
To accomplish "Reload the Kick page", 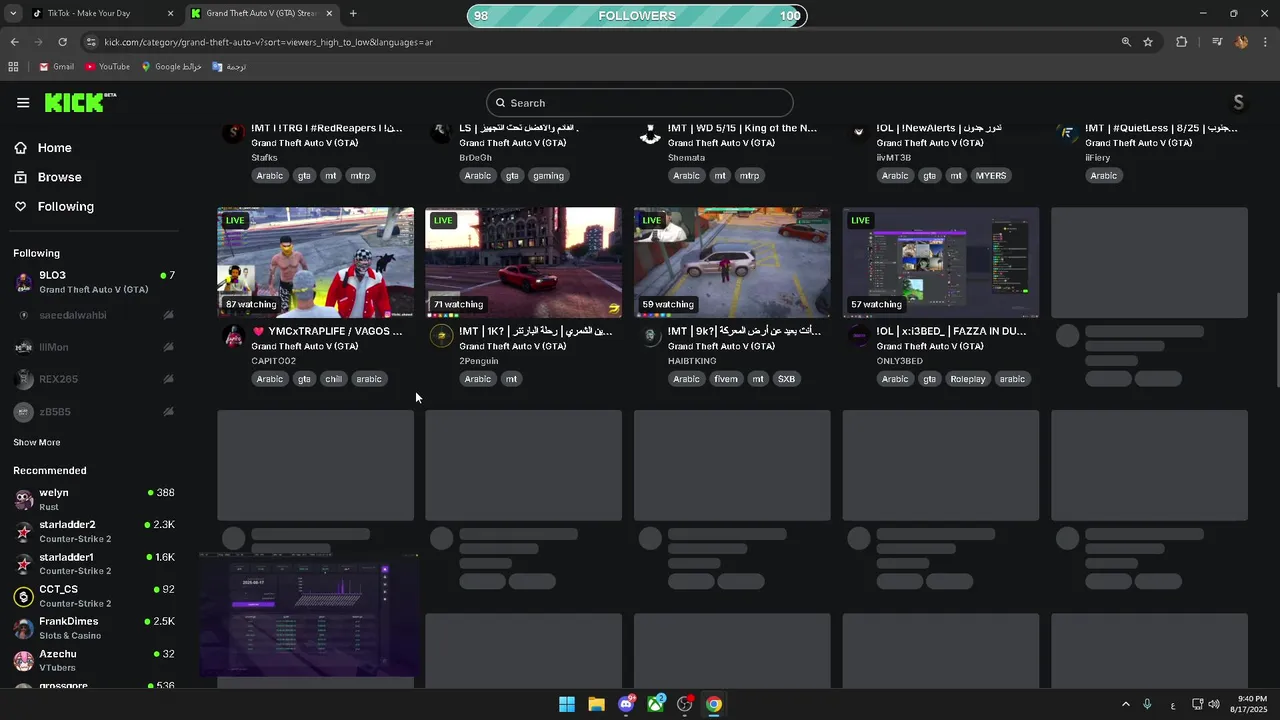I will [62, 42].
